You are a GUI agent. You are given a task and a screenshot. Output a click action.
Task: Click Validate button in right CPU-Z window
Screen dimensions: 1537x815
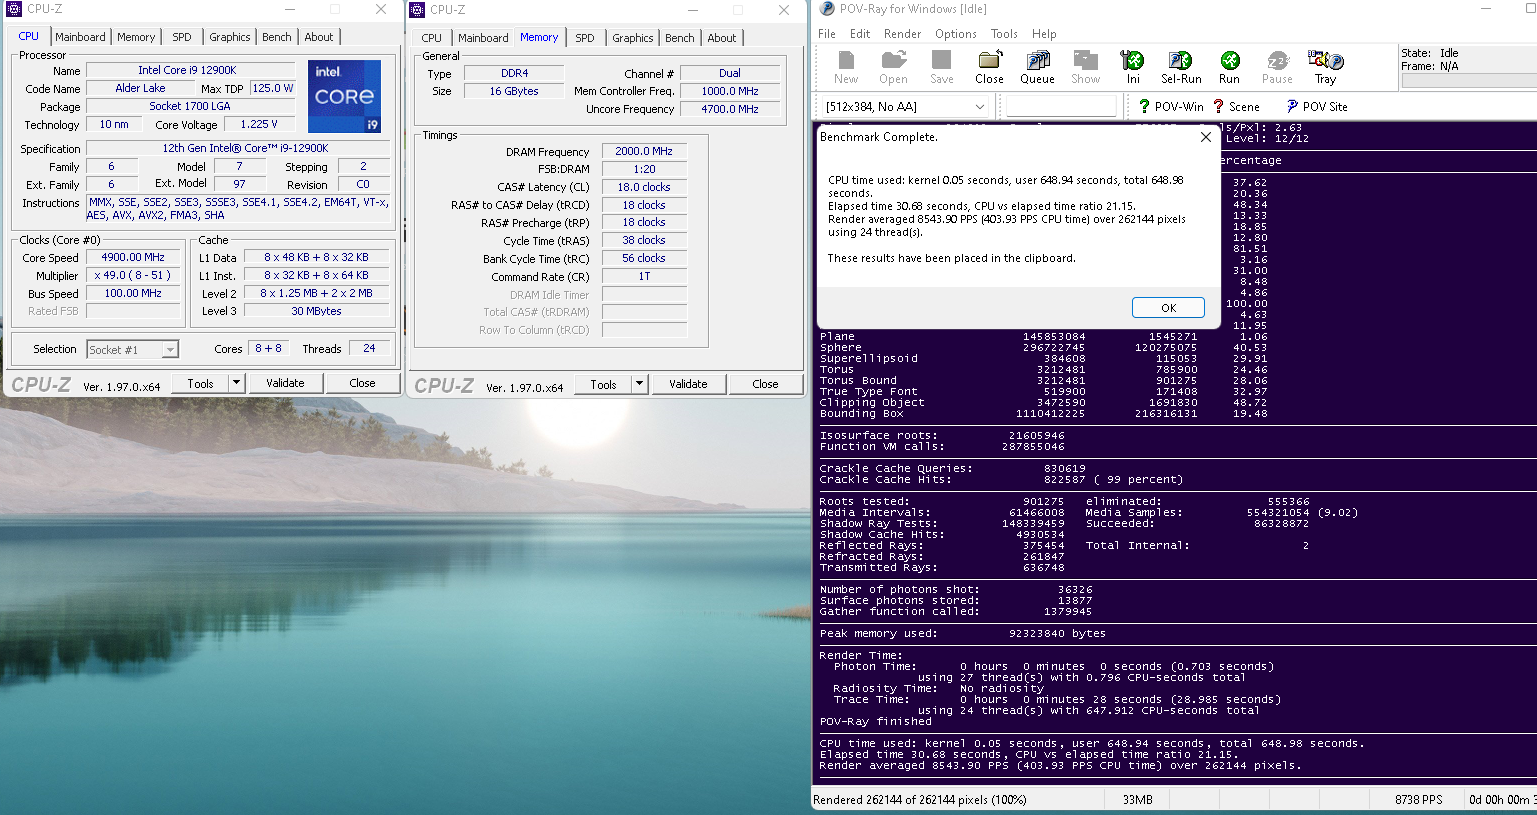click(x=688, y=384)
